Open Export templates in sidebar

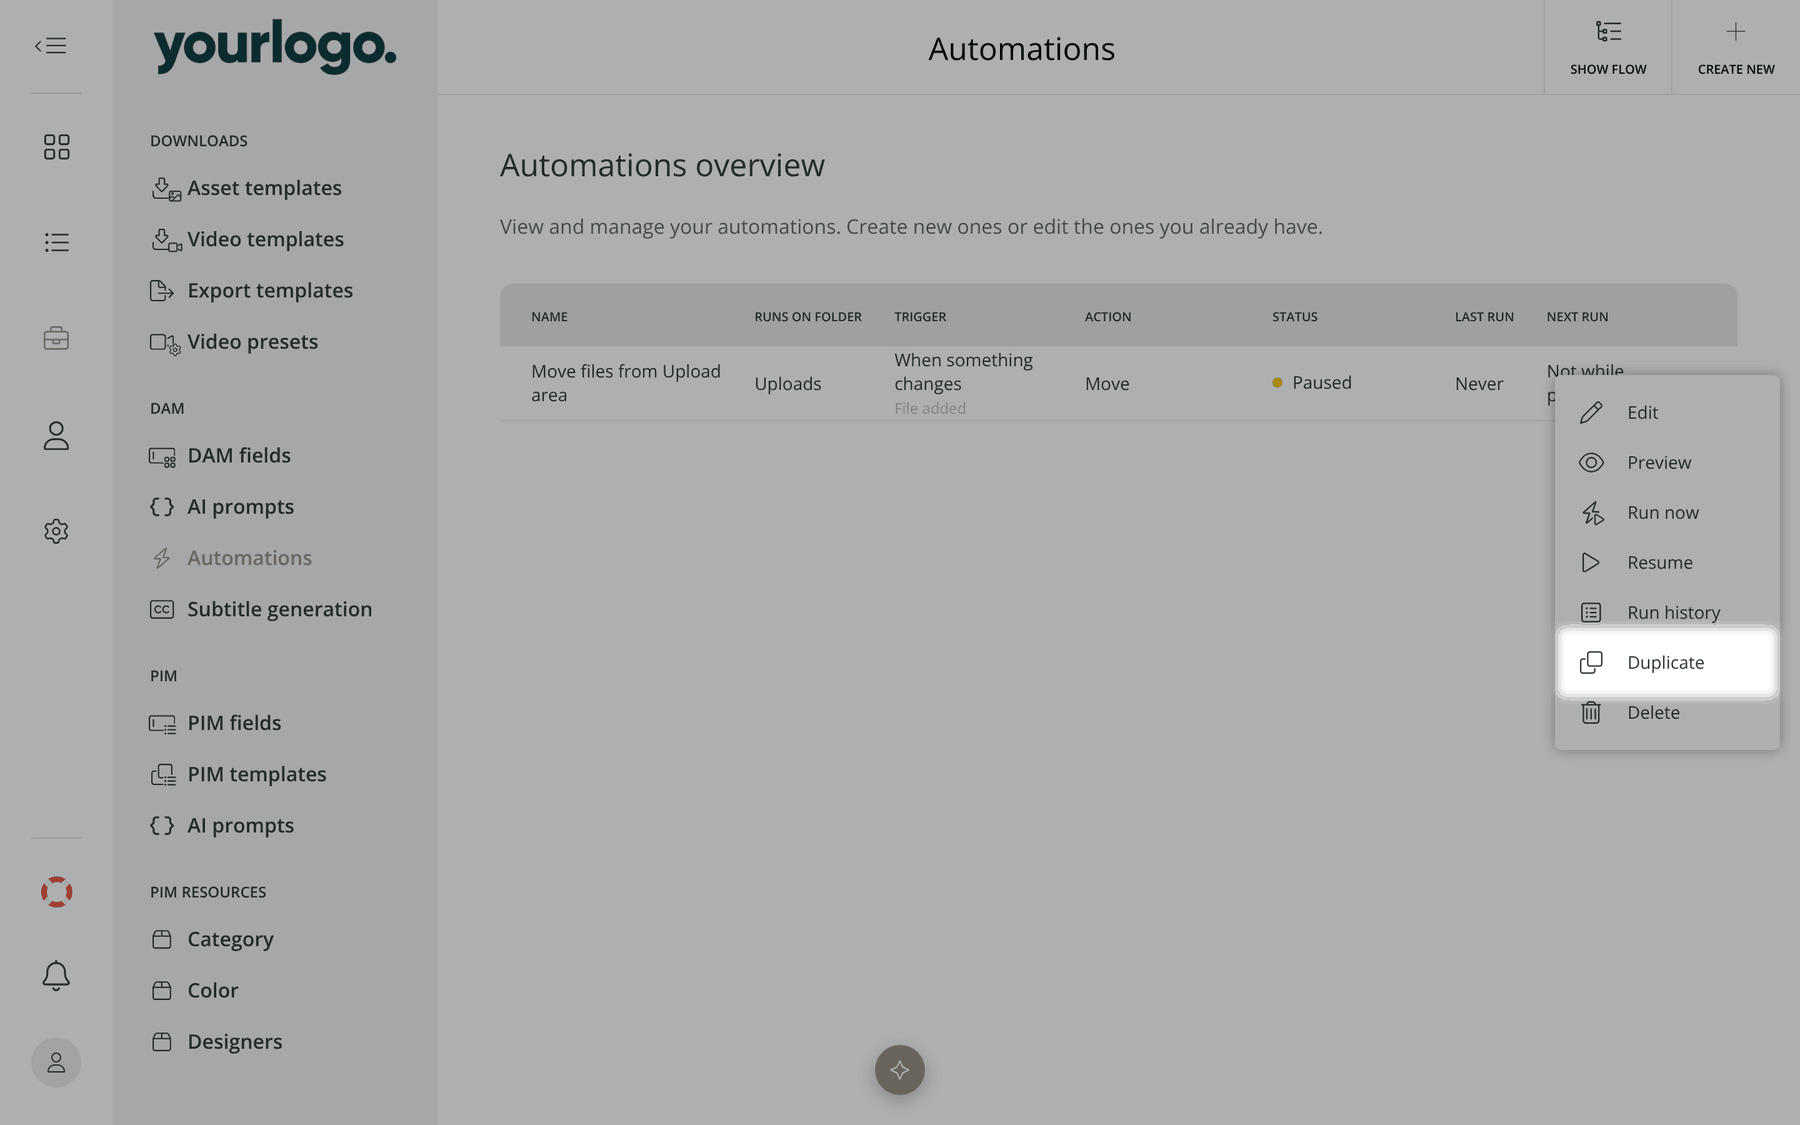tap(251, 290)
